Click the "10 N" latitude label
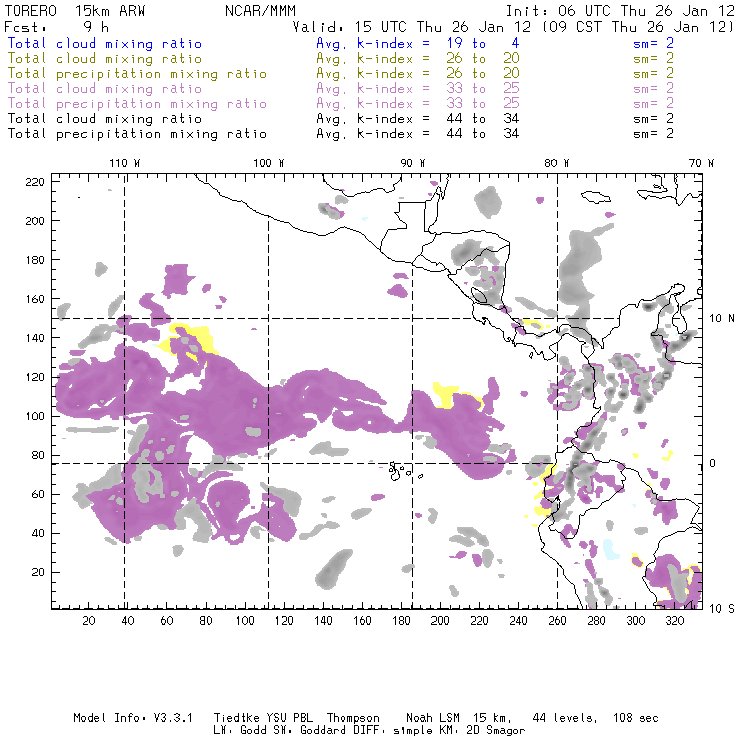 pyautogui.click(x=722, y=319)
